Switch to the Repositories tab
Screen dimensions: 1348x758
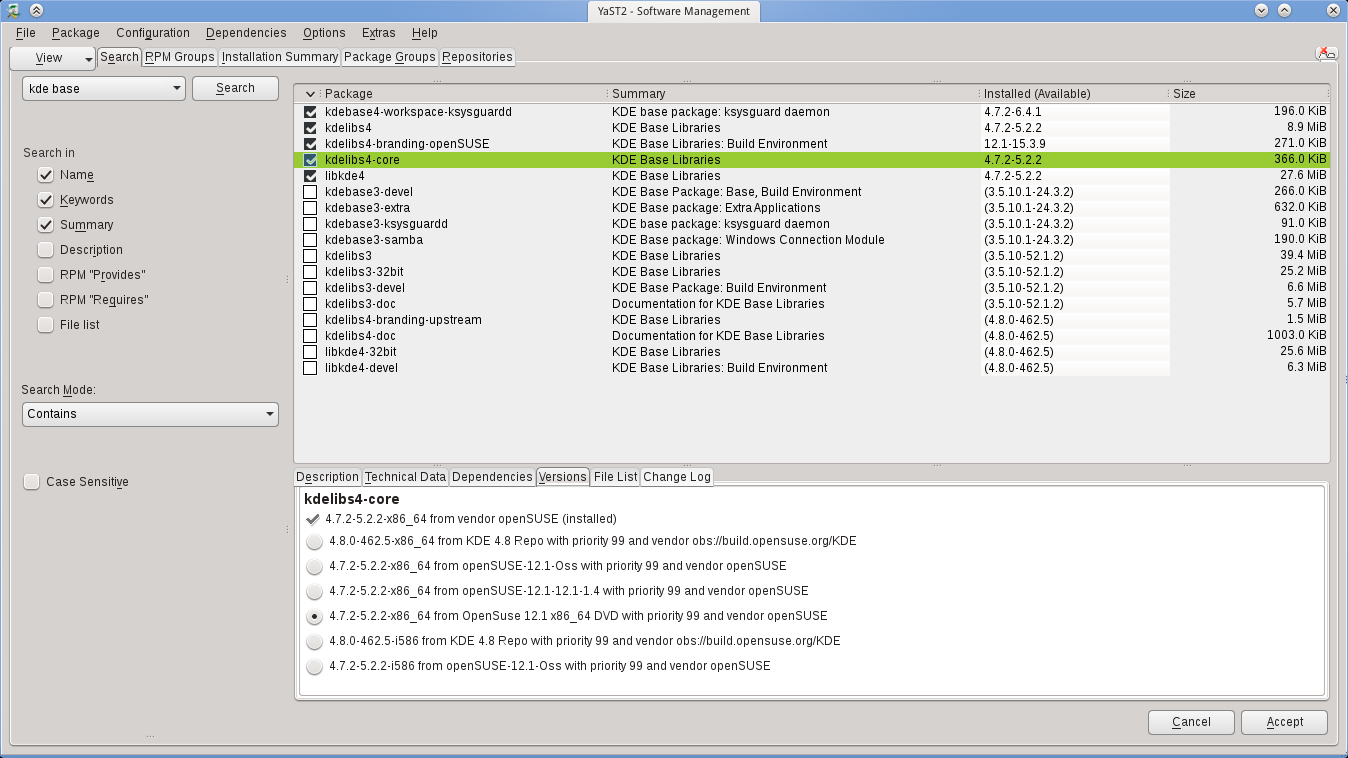click(x=477, y=57)
